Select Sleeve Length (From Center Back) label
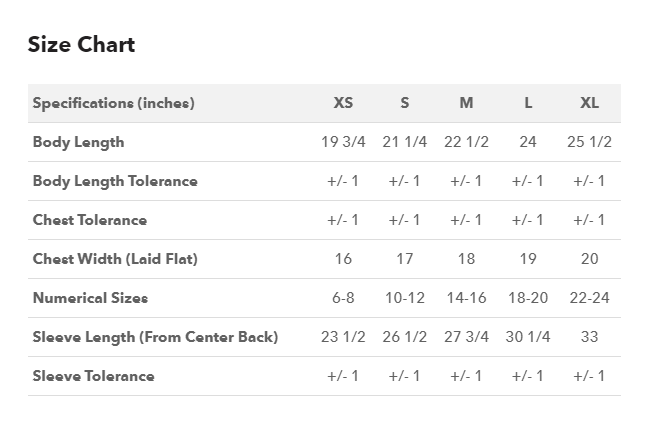 (x=155, y=337)
